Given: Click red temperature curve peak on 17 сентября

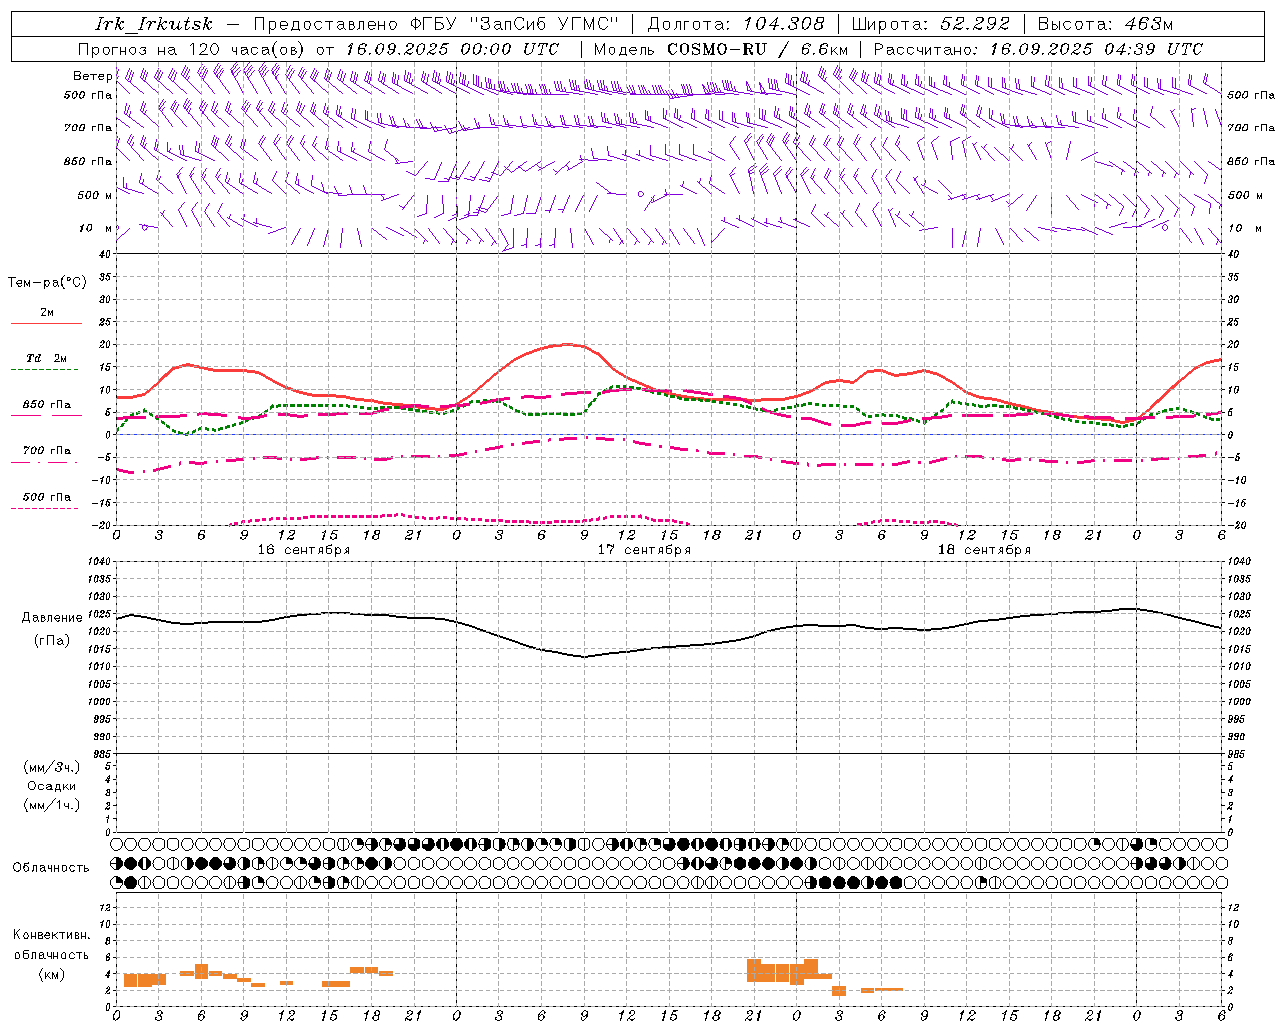Looking at the screenshot, I should click(x=570, y=344).
